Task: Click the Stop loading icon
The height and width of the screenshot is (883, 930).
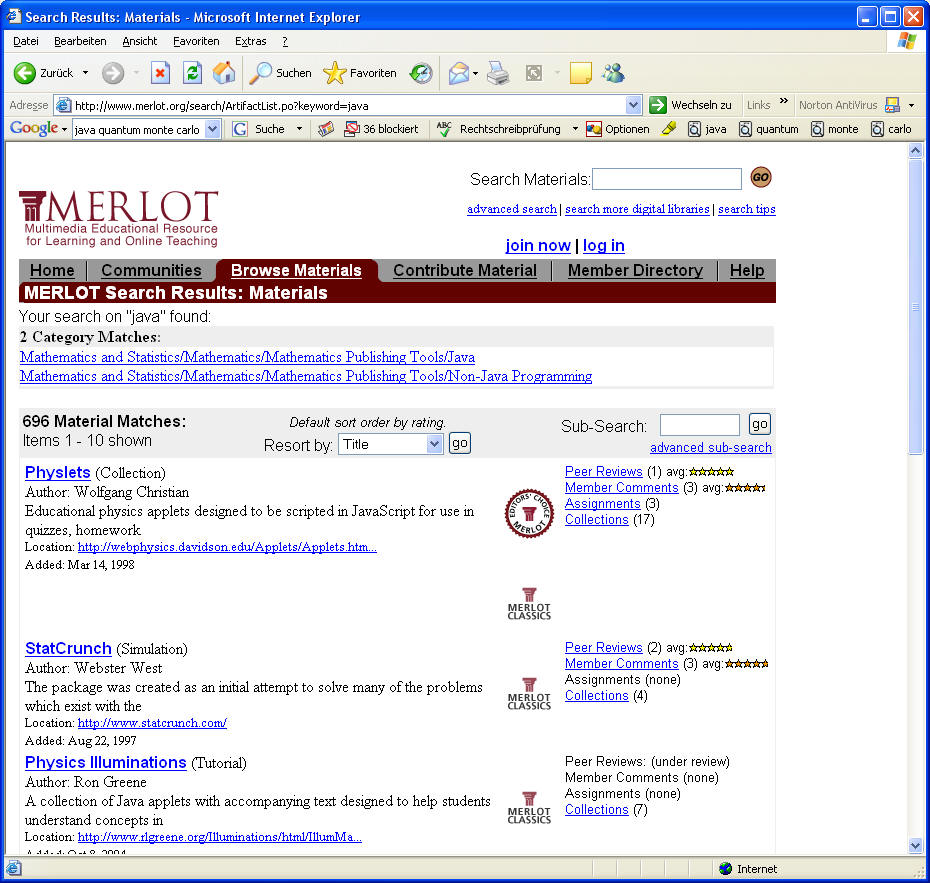Action: (160, 73)
